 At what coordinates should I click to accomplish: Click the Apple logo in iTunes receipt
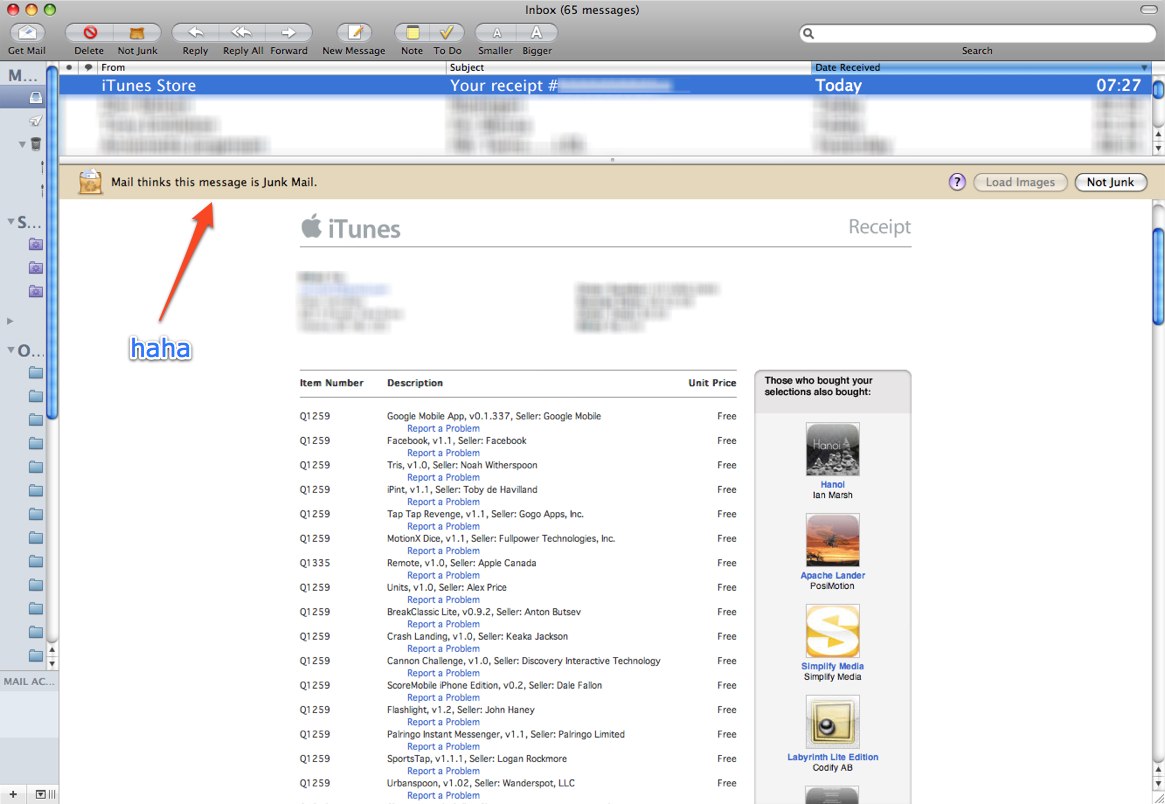(311, 226)
